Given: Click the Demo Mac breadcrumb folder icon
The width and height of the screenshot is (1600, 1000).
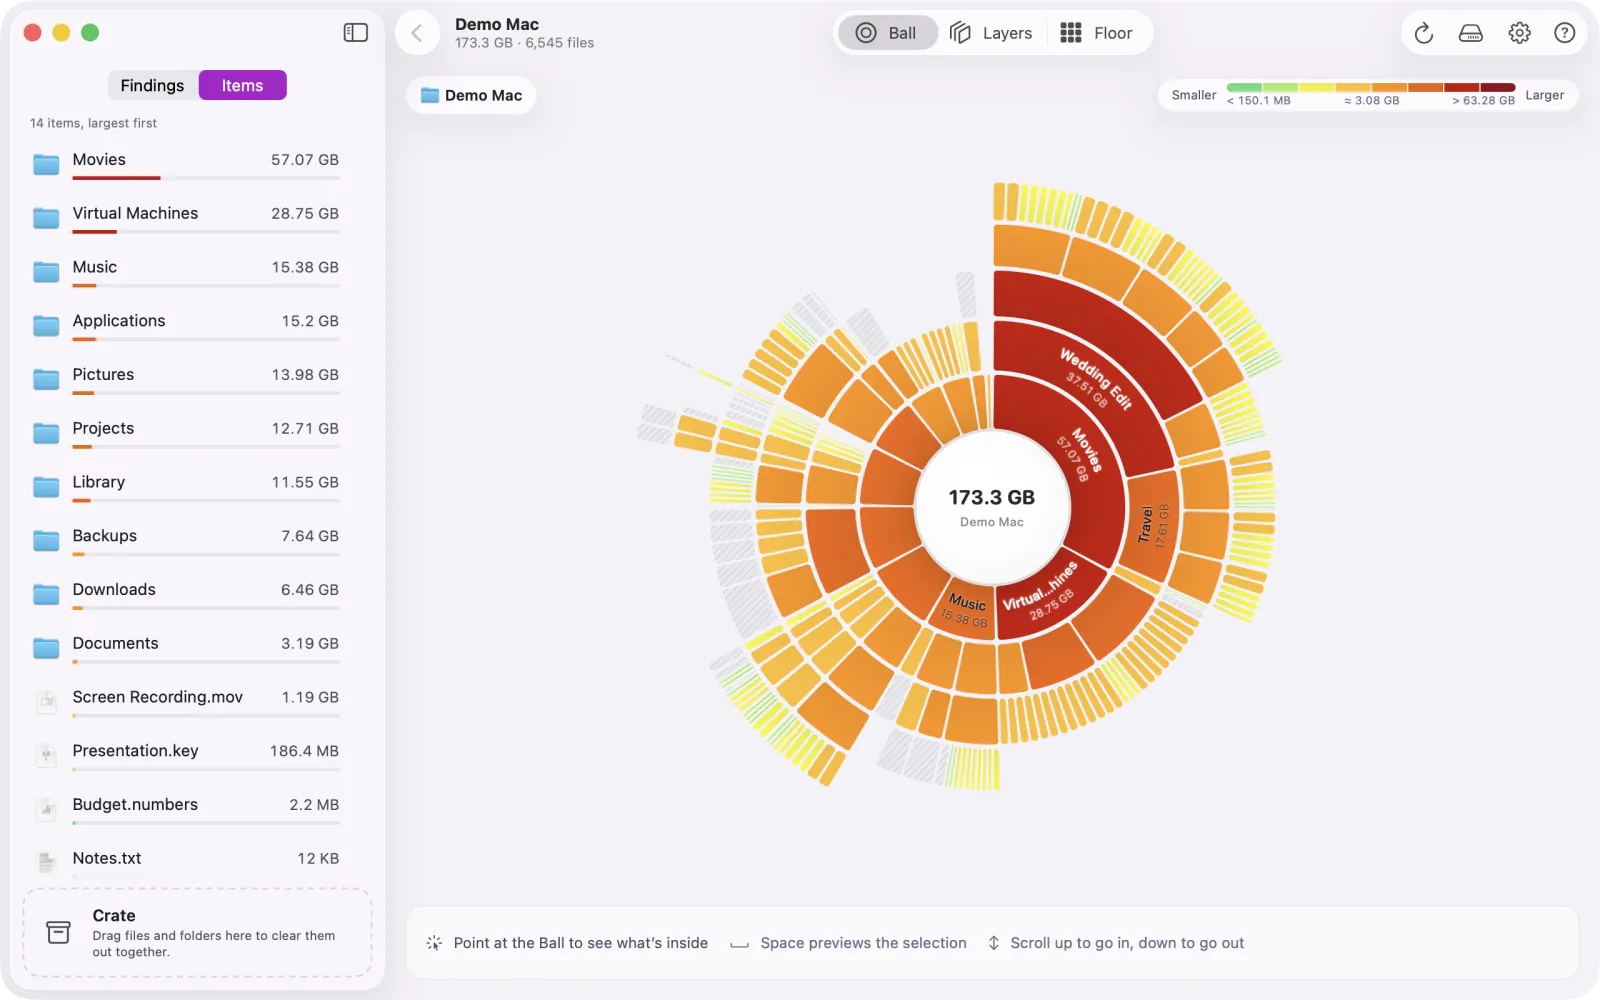Looking at the screenshot, I should tap(430, 95).
